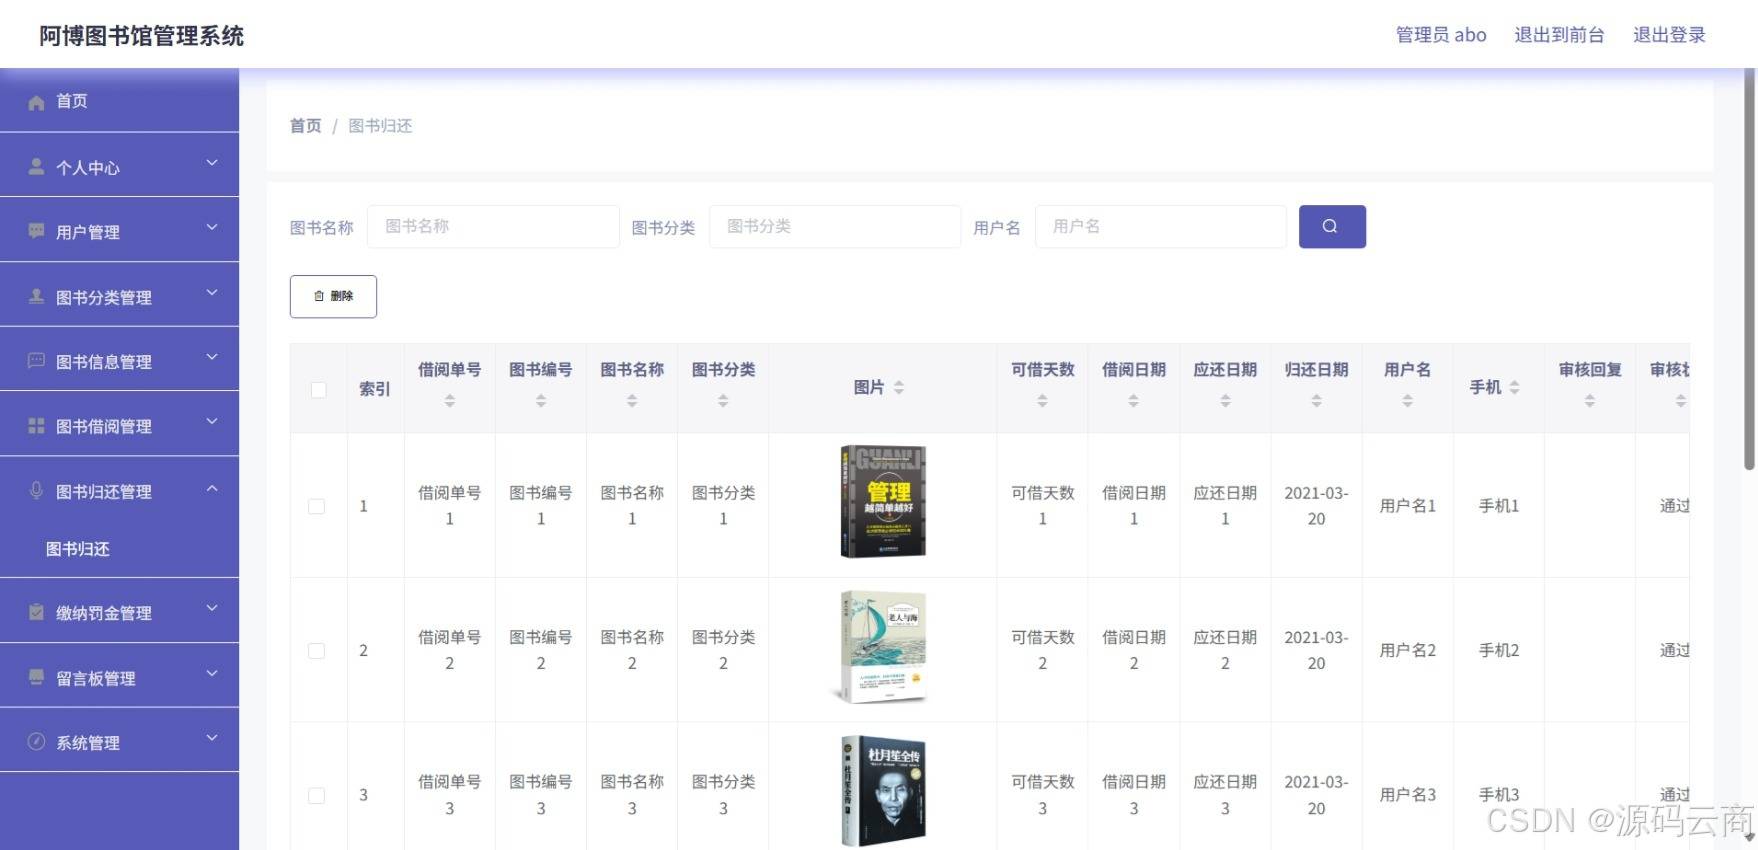This screenshot has height=850, width=1758.
Task: Click the 首页 breadcrumb link
Action: pyautogui.click(x=306, y=126)
